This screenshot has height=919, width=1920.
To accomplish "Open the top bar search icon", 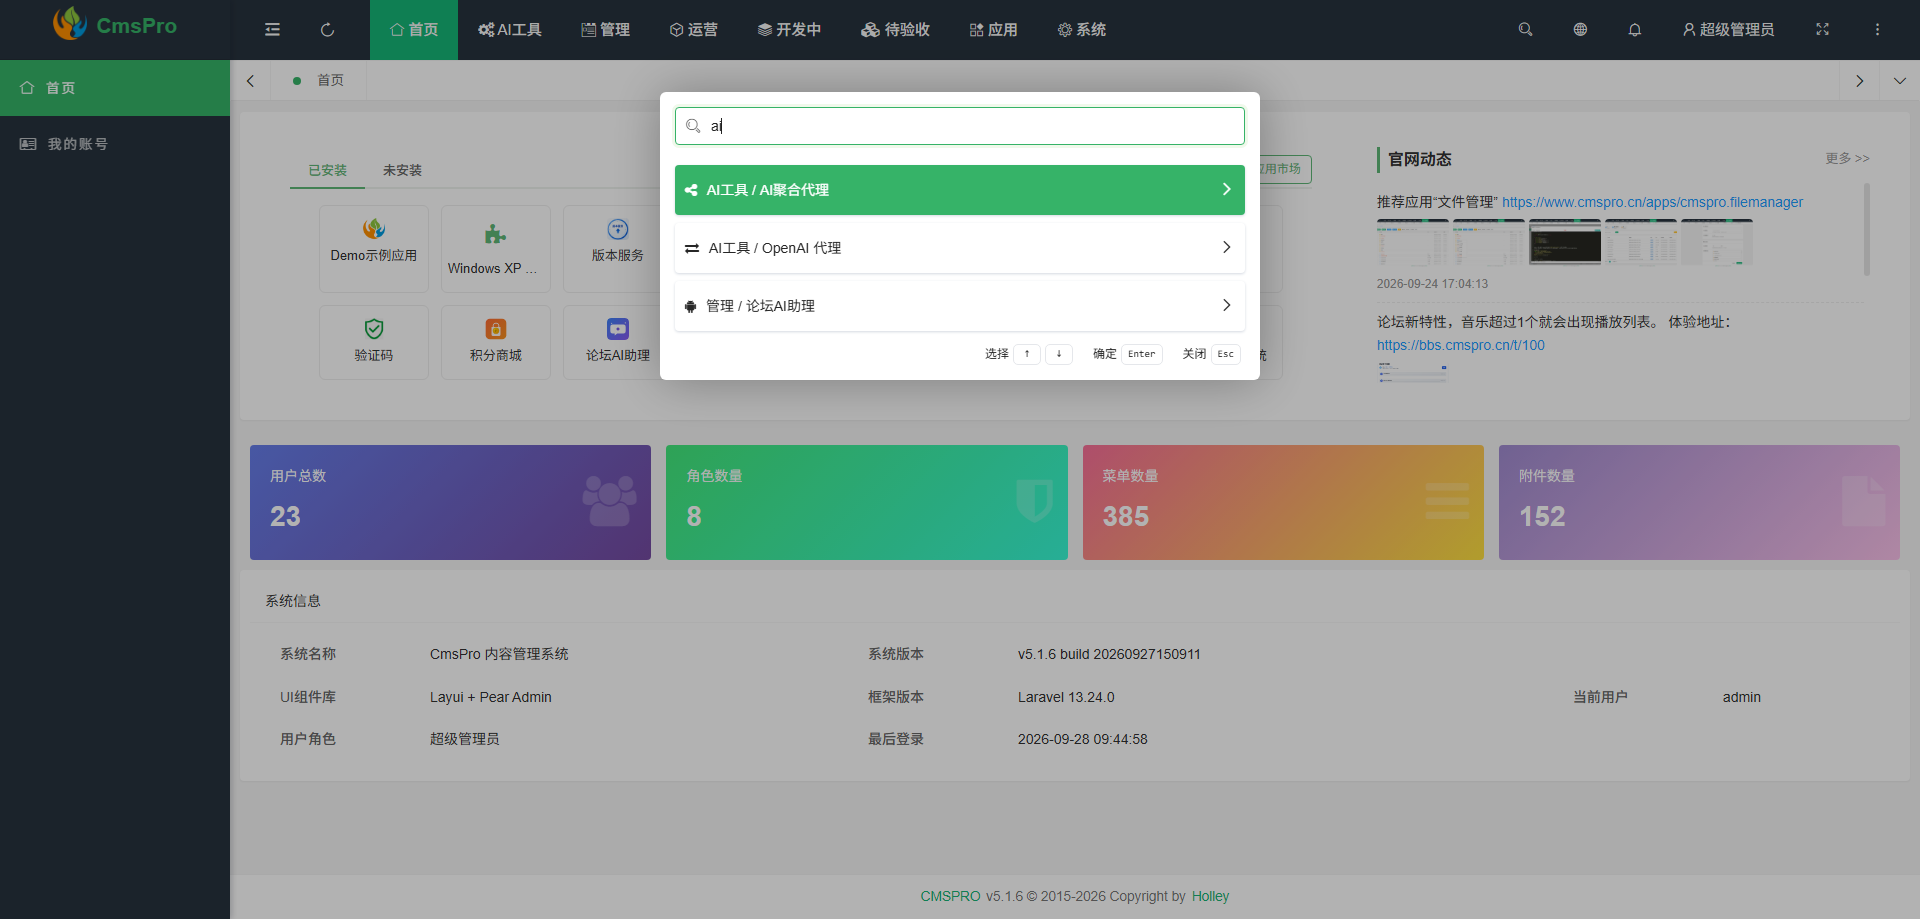I will click(1525, 30).
